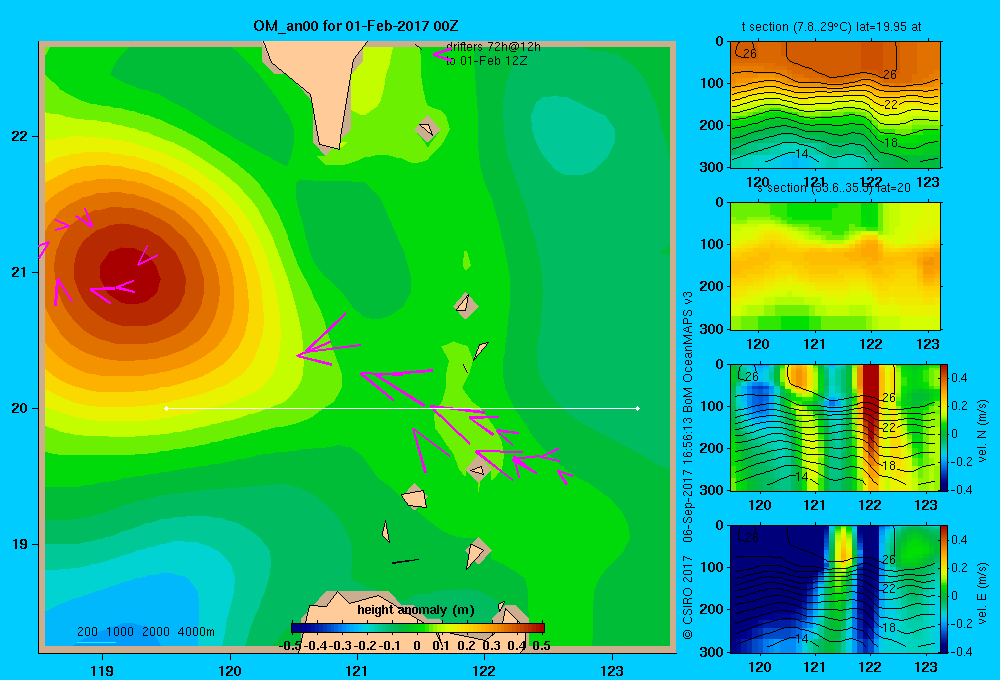Click the main map latitude tick label 21
1000x680 pixels.
20,272
